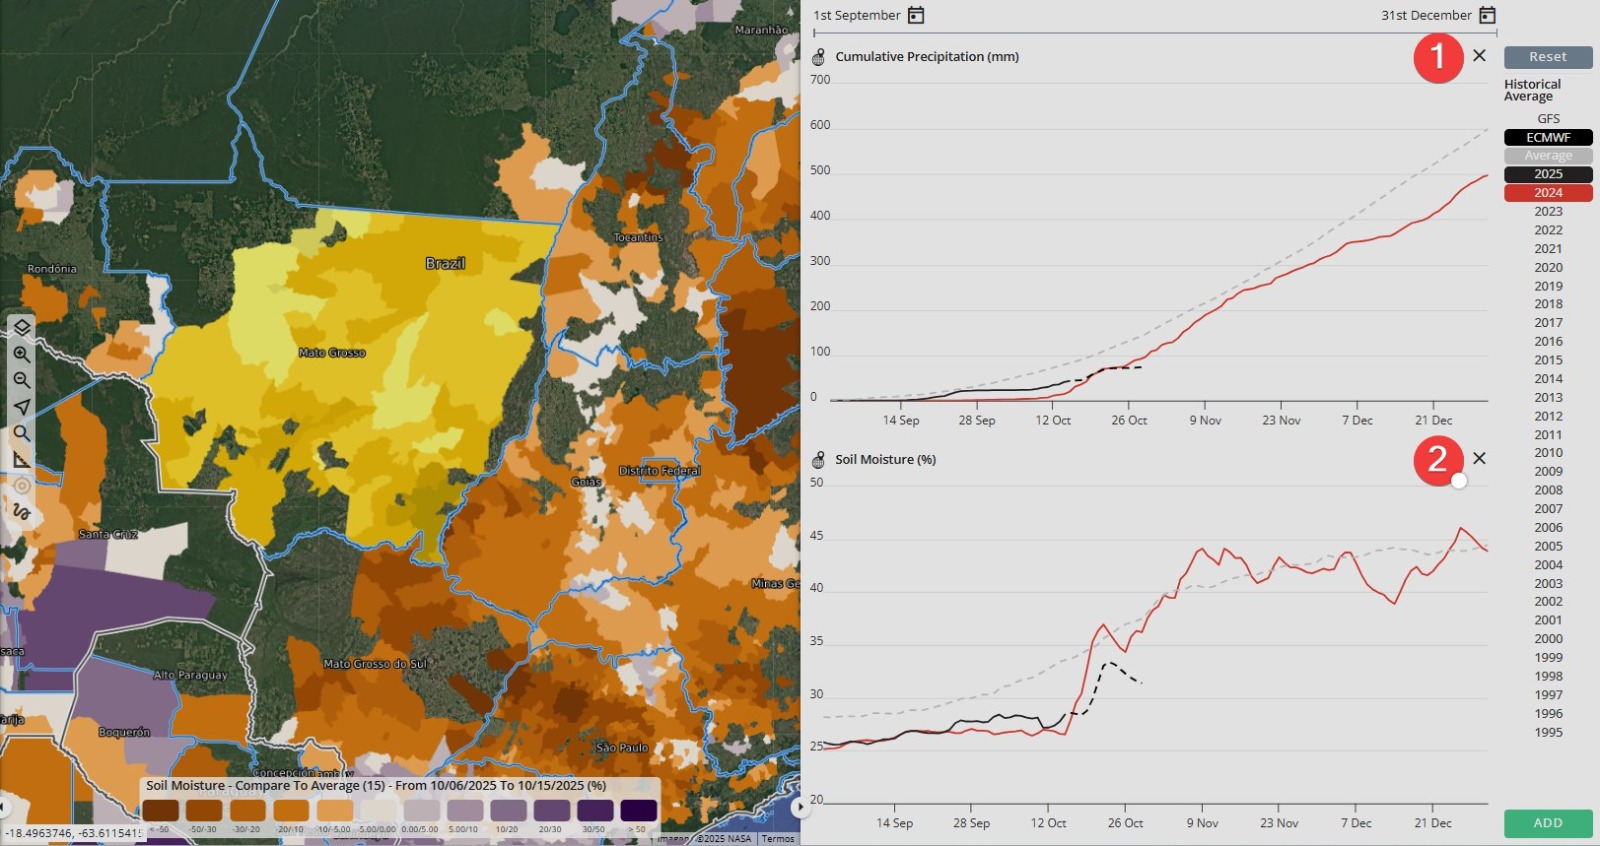
Task: Click the Reset button
Action: [x=1547, y=57]
